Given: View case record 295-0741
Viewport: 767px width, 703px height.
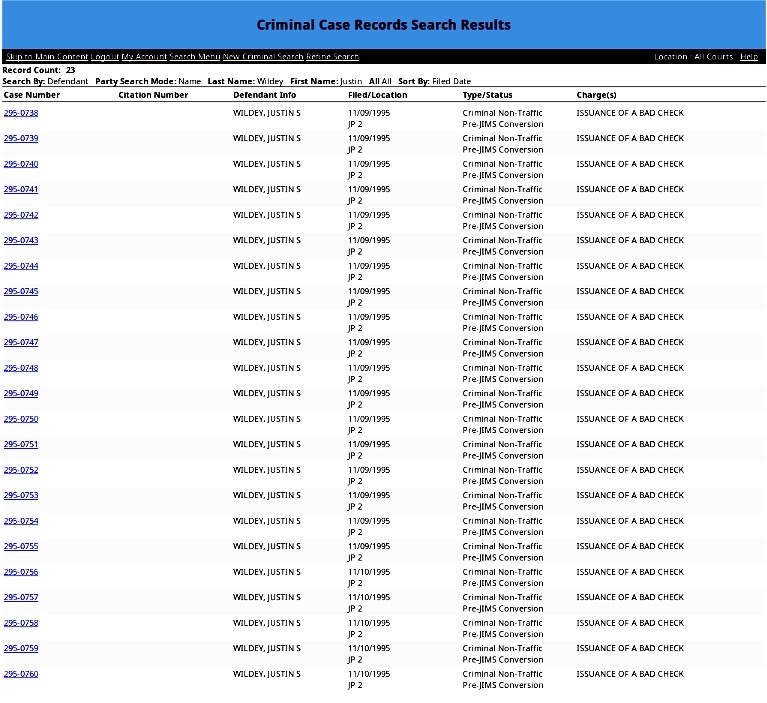Looking at the screenshot, I should [21, 189].
